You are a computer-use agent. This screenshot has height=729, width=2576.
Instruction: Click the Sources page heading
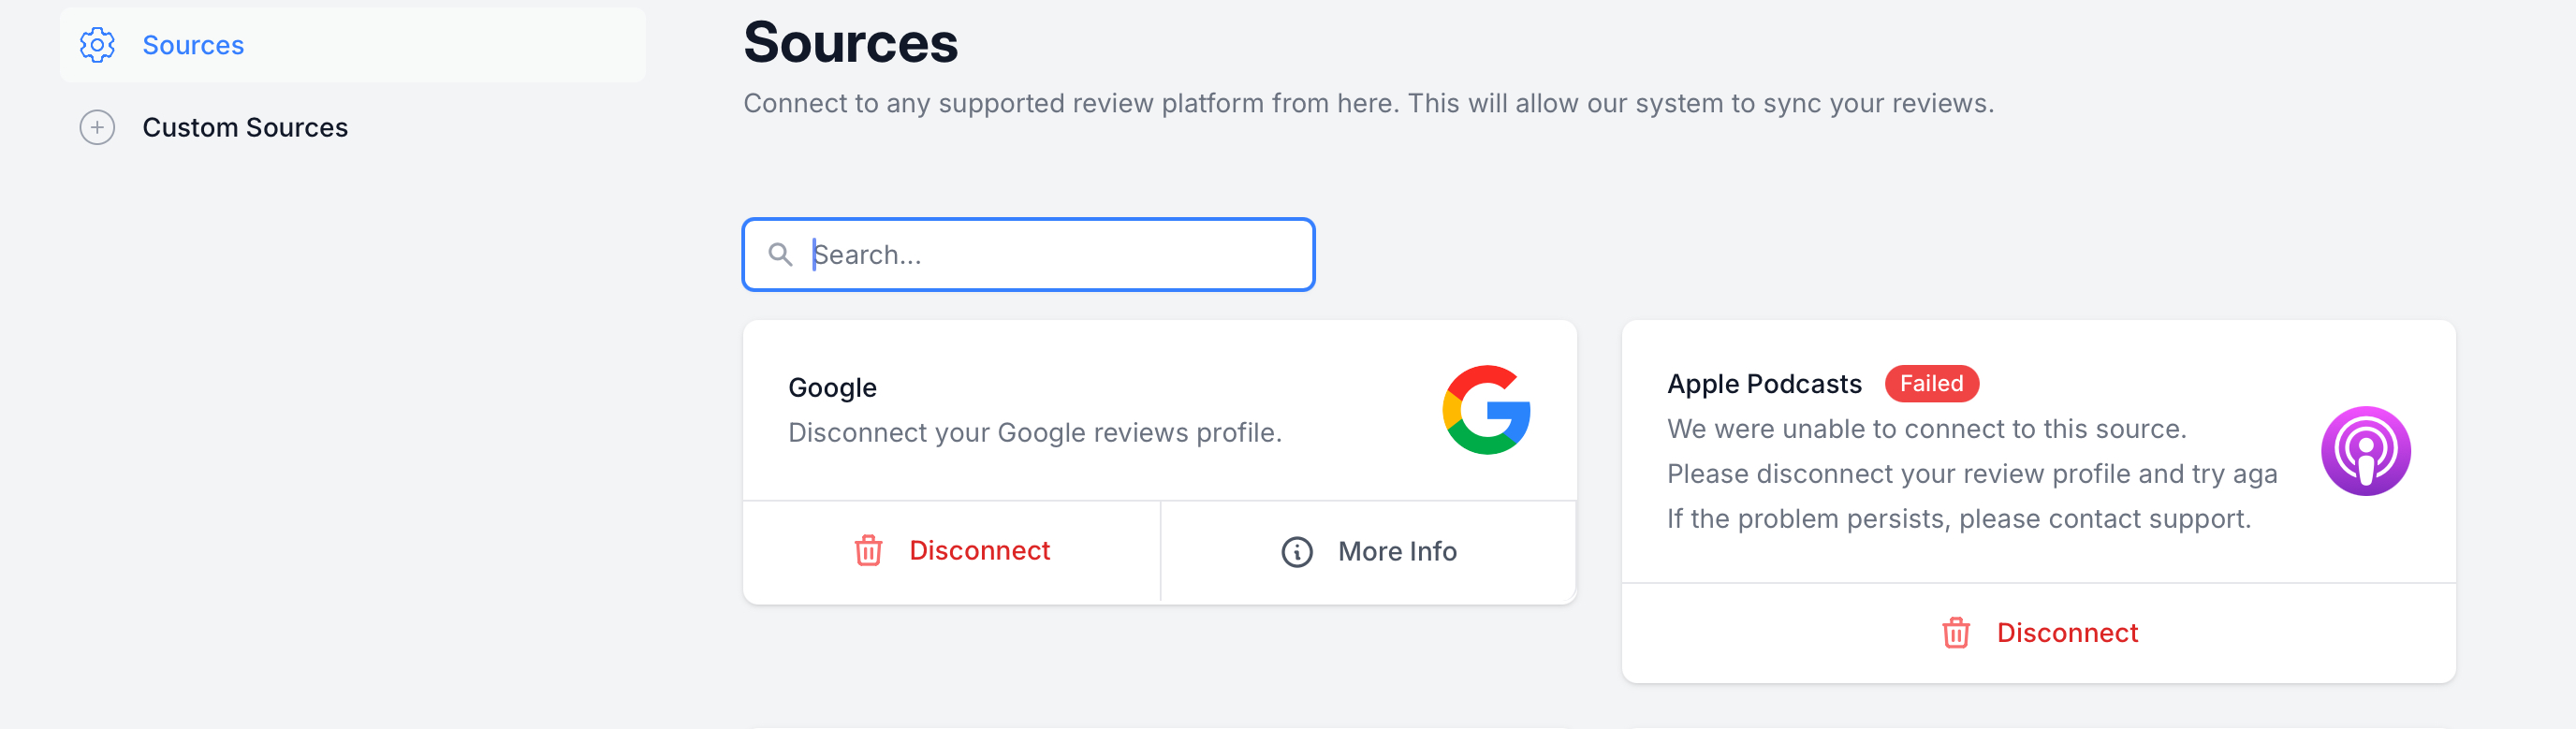click(850, 43)
